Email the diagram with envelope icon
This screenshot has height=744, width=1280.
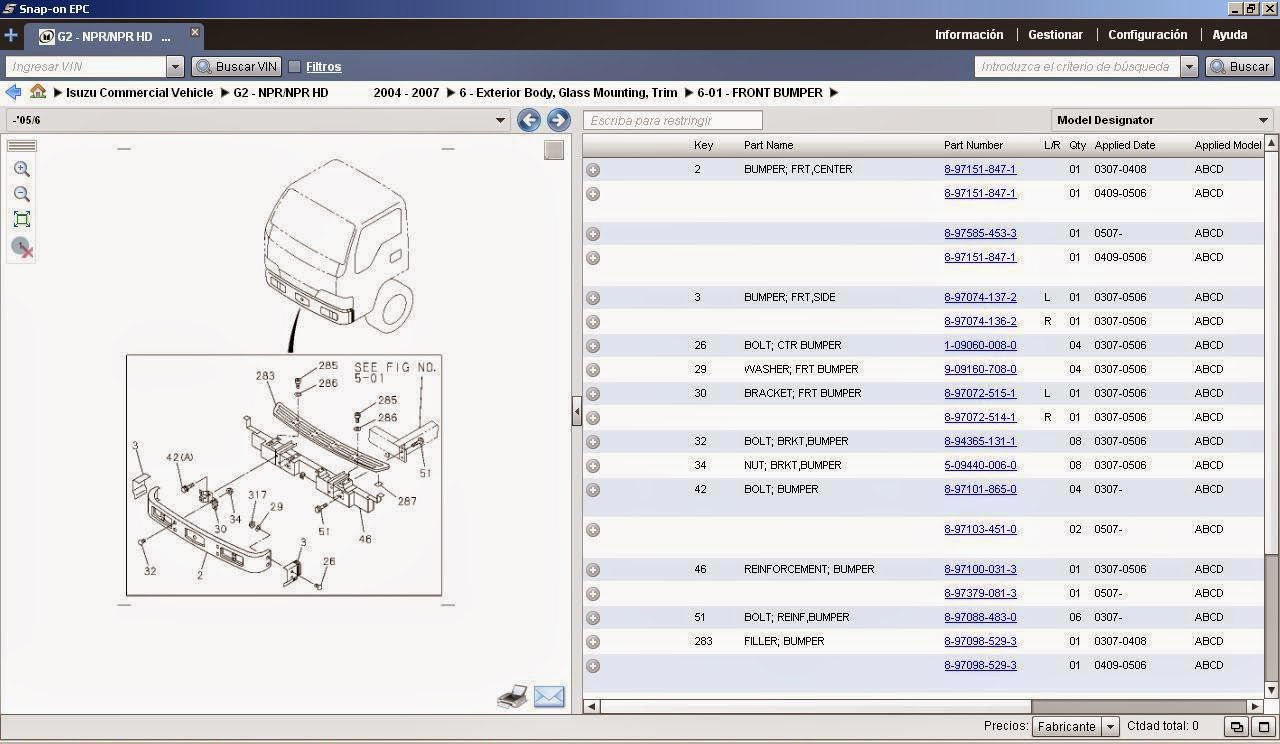(549, 697)
